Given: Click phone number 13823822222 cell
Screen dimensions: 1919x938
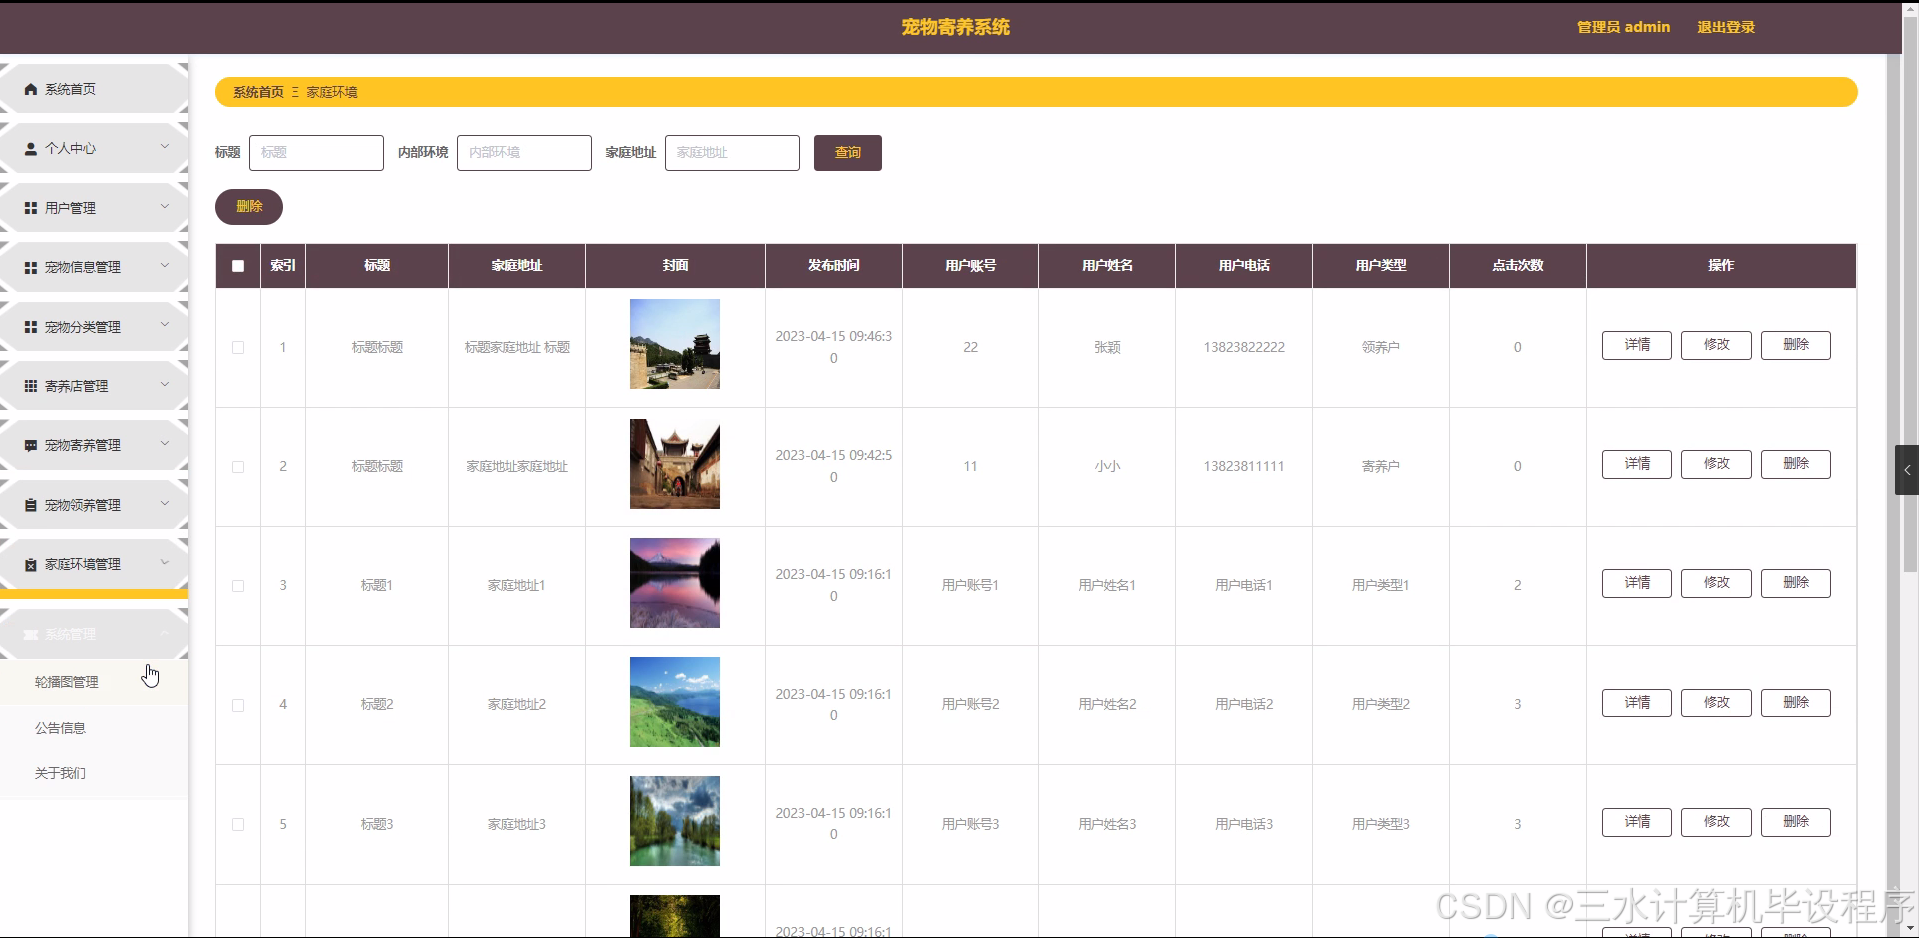Looking at the screenshot, I should (1244, 348).
